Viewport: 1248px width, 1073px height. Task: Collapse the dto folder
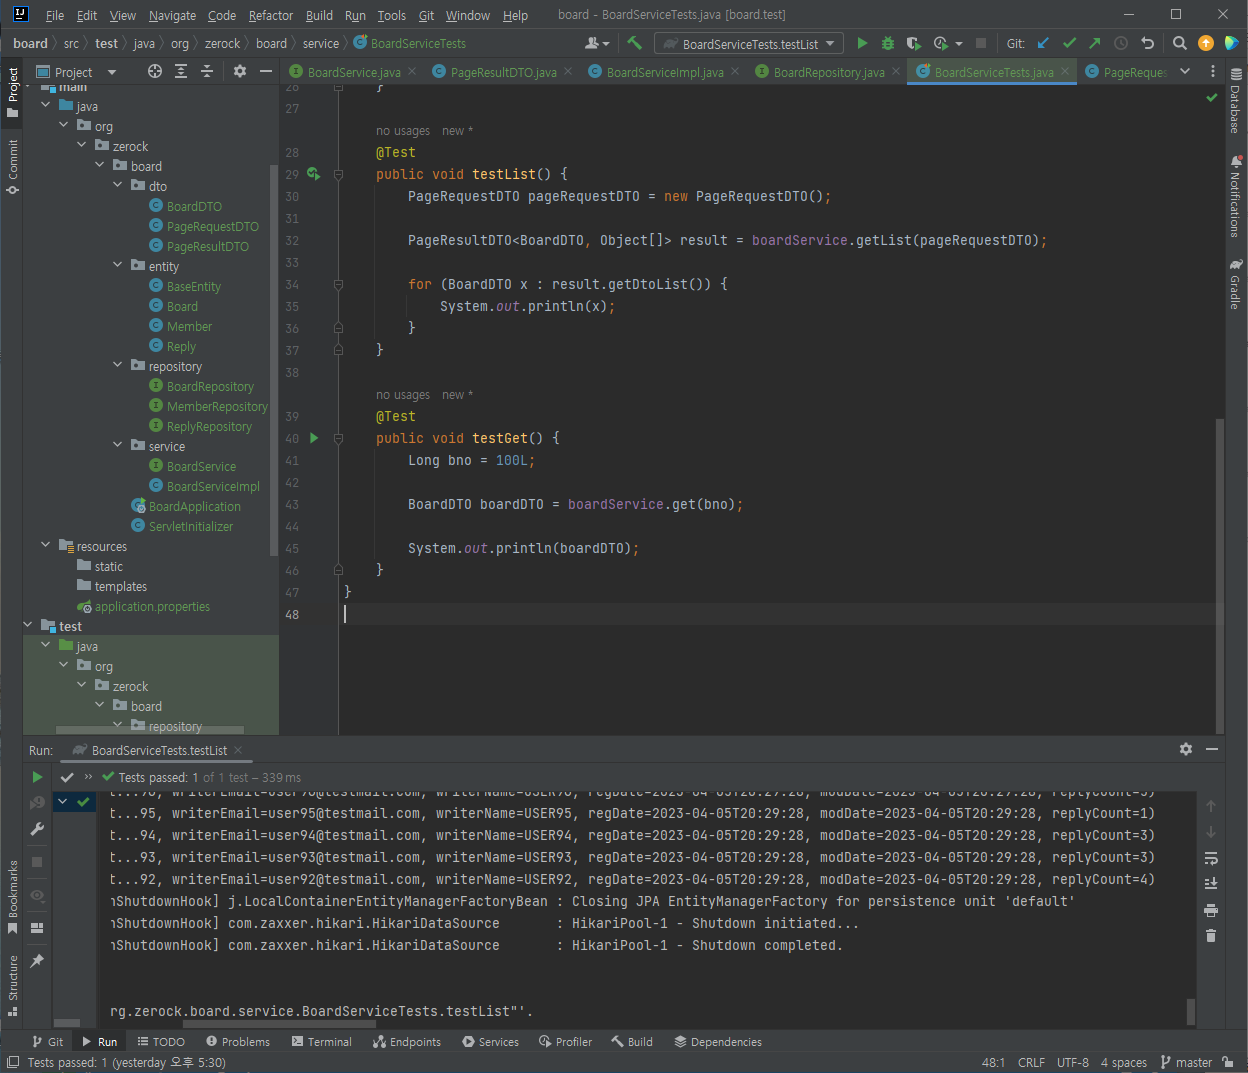[x=119, y=186]
